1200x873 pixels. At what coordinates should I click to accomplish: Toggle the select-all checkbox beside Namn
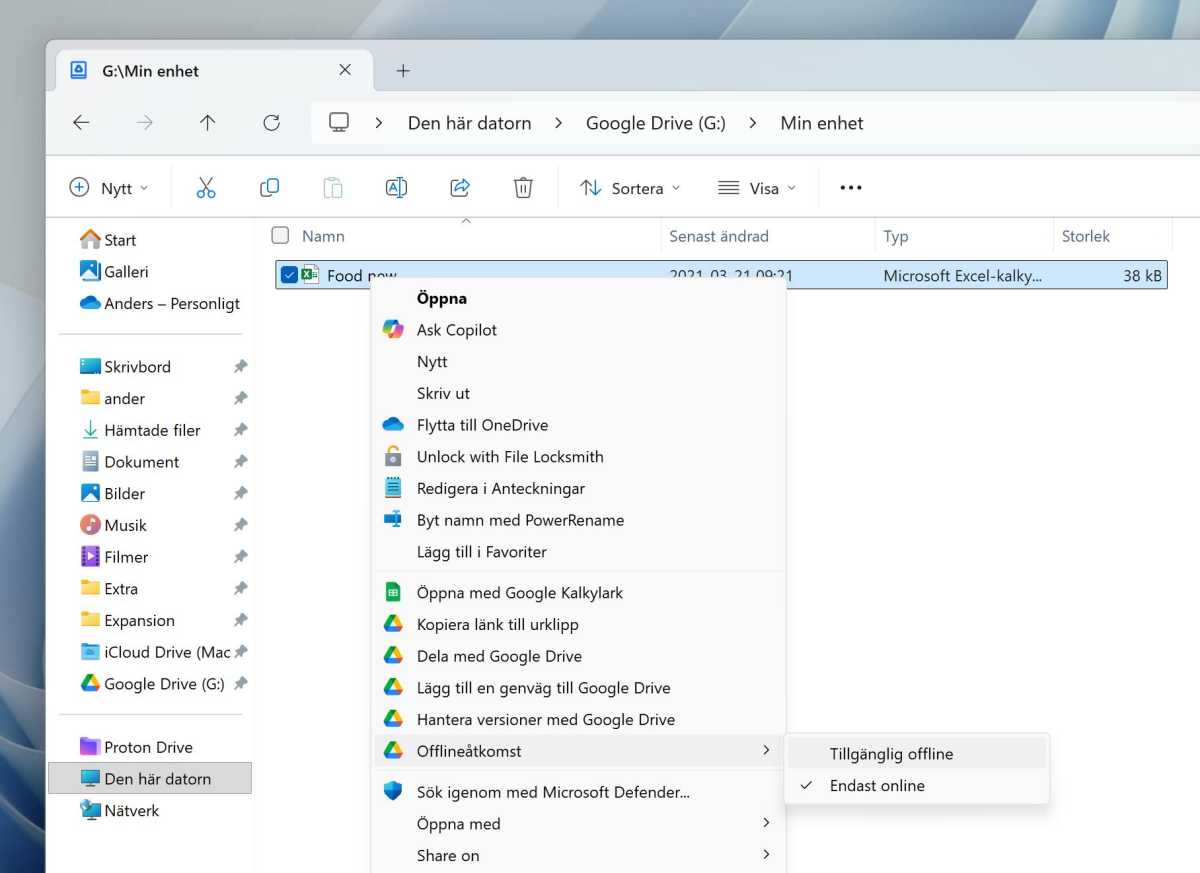click(x=281, y=236)
